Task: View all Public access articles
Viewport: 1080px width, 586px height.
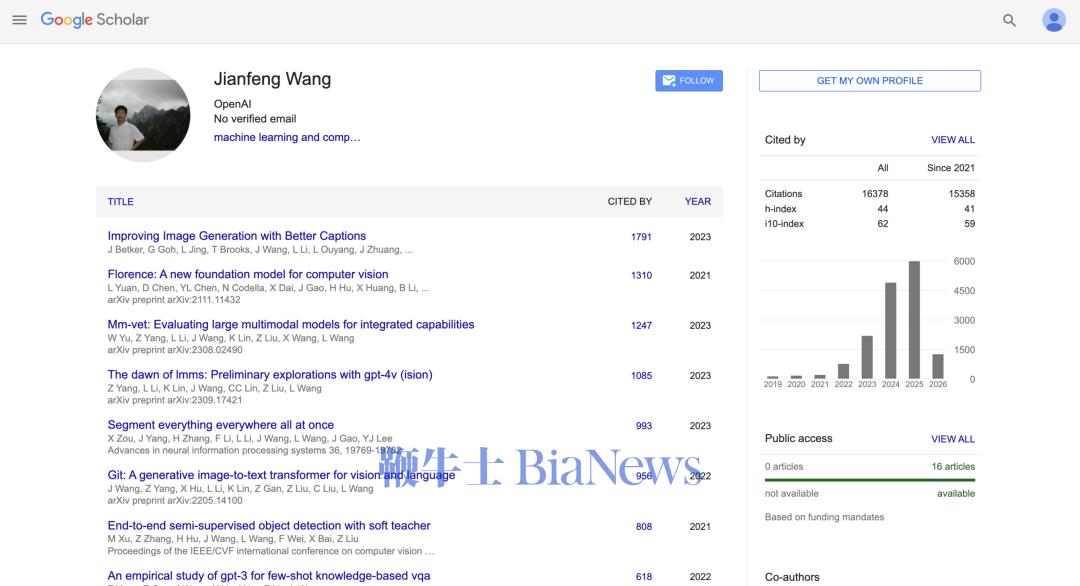Action: coord(952,439)
